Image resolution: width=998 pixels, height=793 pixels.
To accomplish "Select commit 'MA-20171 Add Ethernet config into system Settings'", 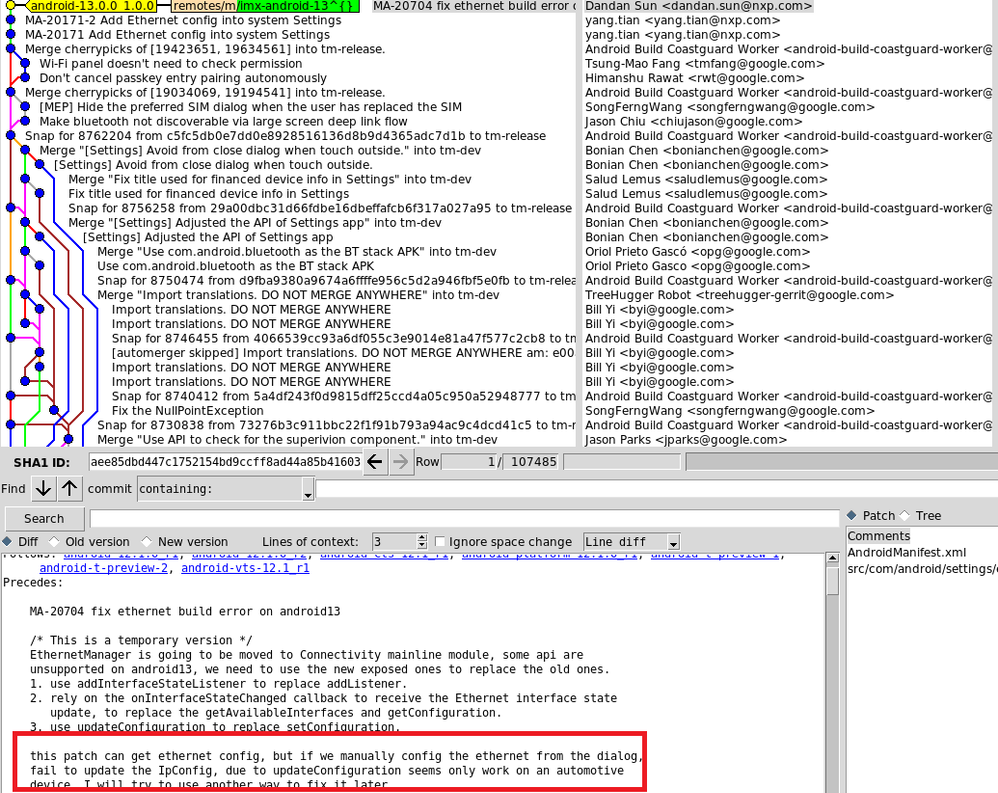I will coord(178,35).
